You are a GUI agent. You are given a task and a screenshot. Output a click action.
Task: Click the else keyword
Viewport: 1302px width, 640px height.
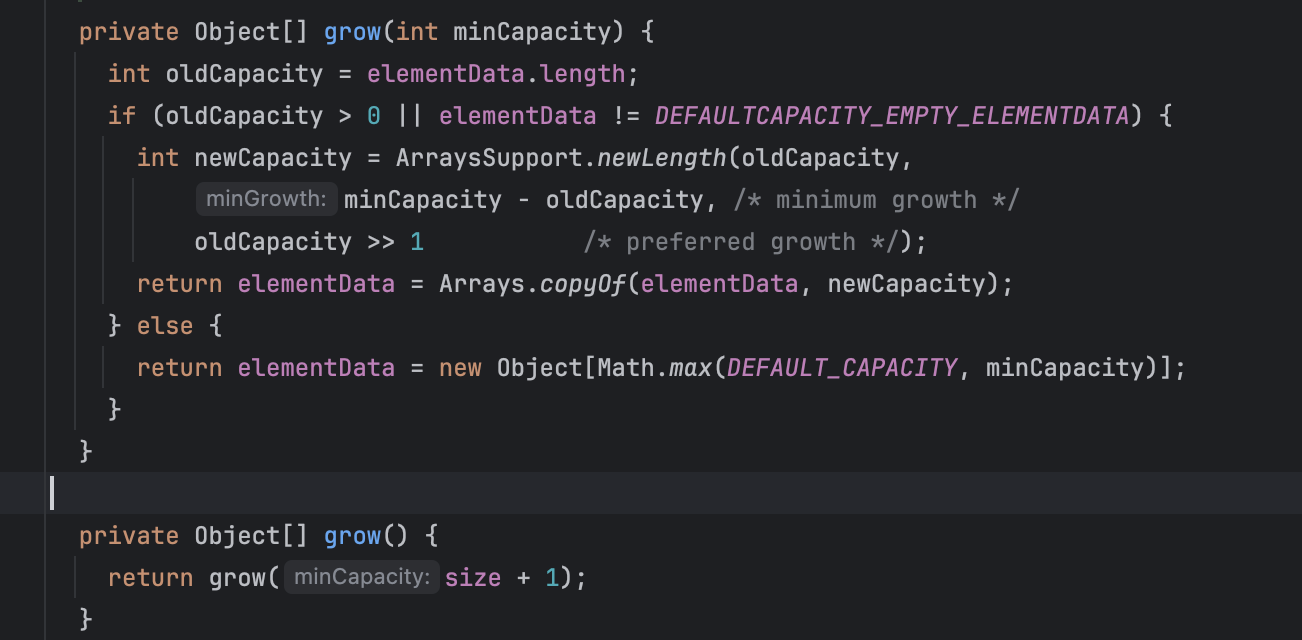coord(165,326)
